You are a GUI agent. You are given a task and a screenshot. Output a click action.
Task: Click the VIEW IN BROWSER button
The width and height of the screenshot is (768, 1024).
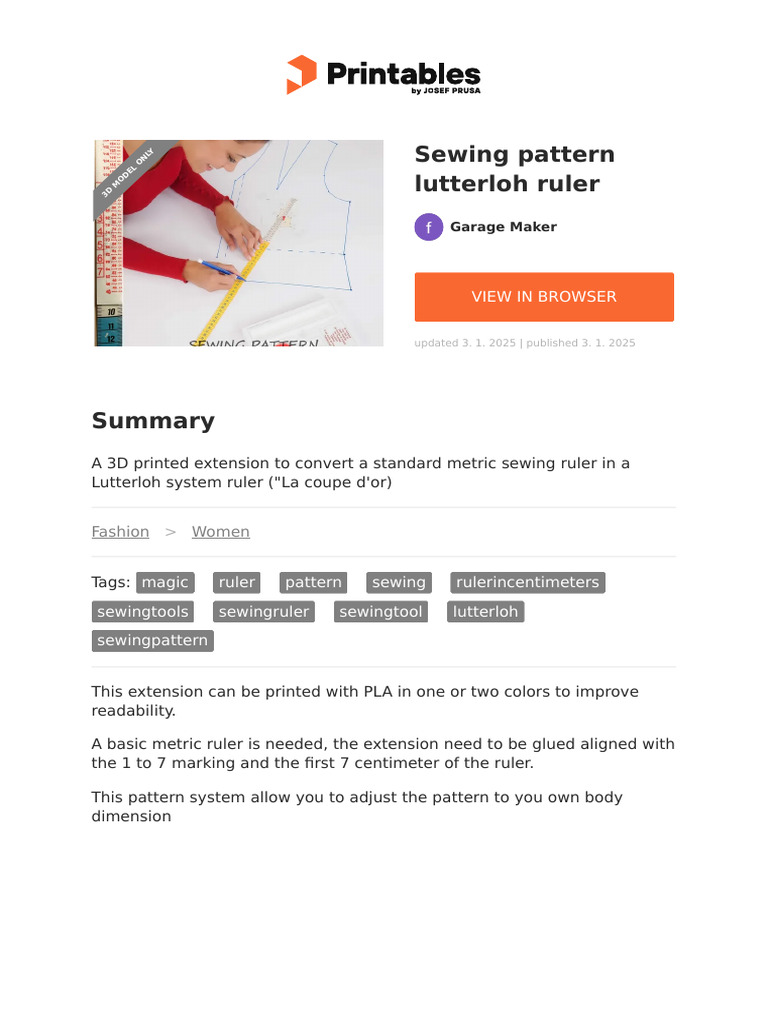click(544, 296)
